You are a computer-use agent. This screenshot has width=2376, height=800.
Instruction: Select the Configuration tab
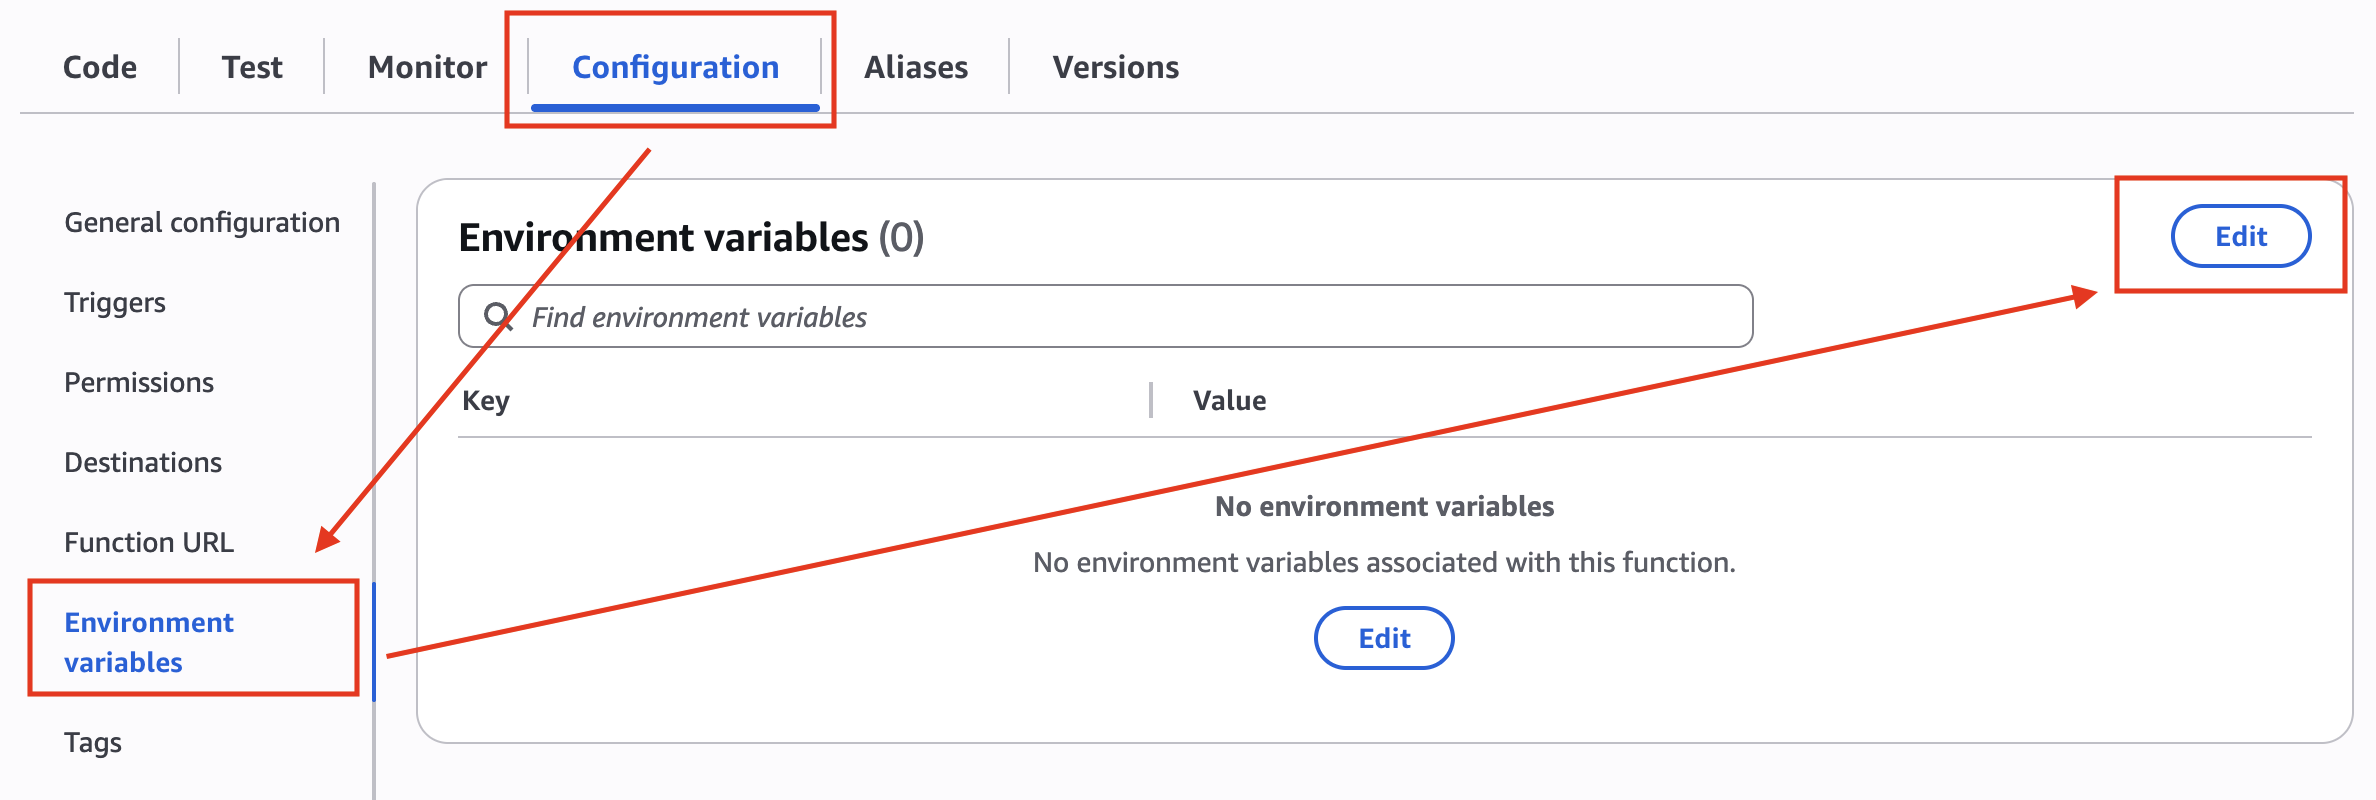[675, 67]
